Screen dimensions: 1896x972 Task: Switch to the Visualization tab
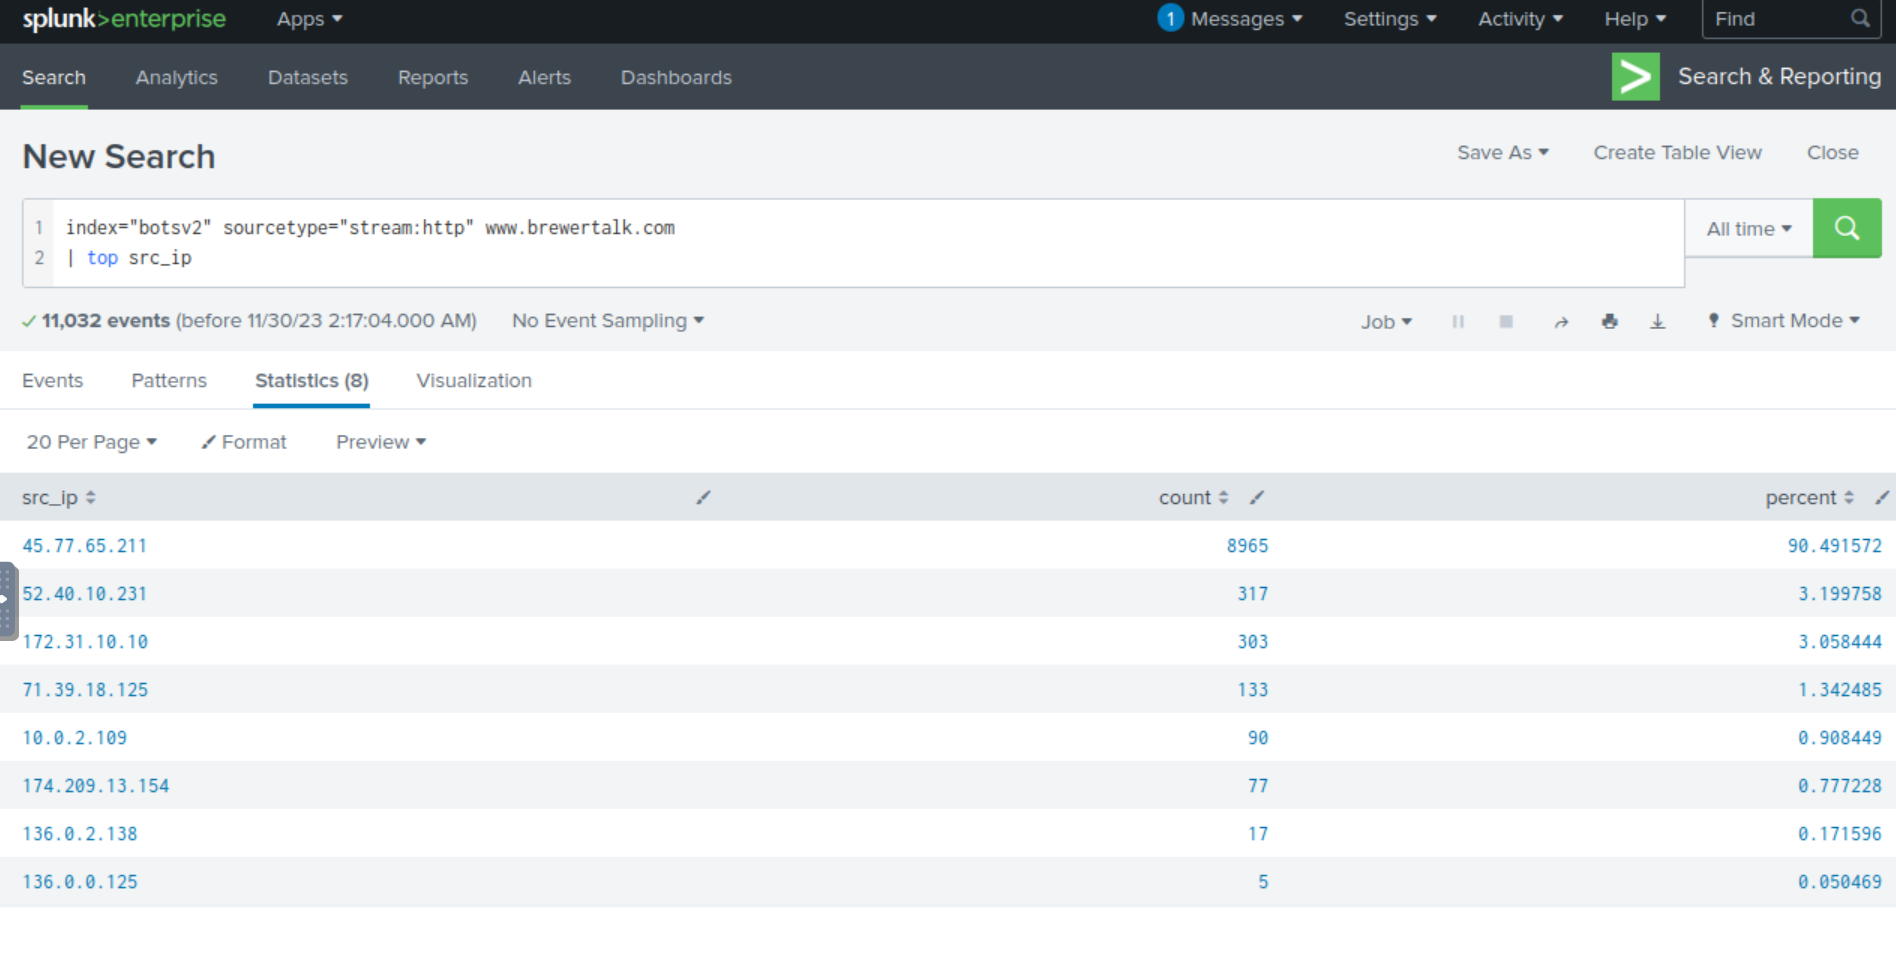tap(474, 380)
